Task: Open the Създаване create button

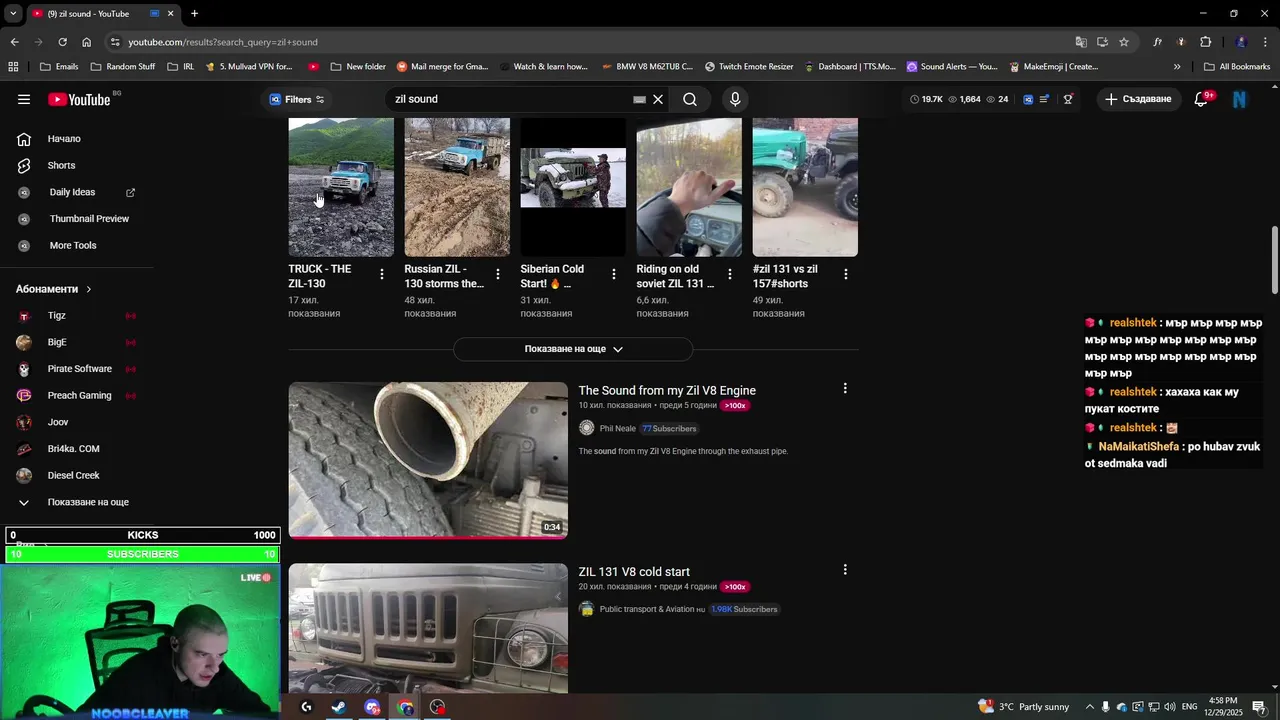Action: click(x=1138, y=99)
